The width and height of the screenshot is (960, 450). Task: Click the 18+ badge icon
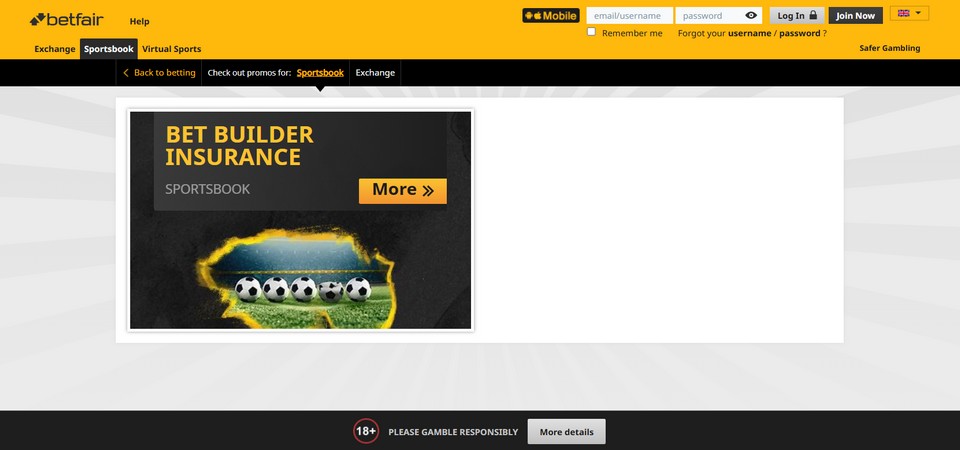coord(366,432)
